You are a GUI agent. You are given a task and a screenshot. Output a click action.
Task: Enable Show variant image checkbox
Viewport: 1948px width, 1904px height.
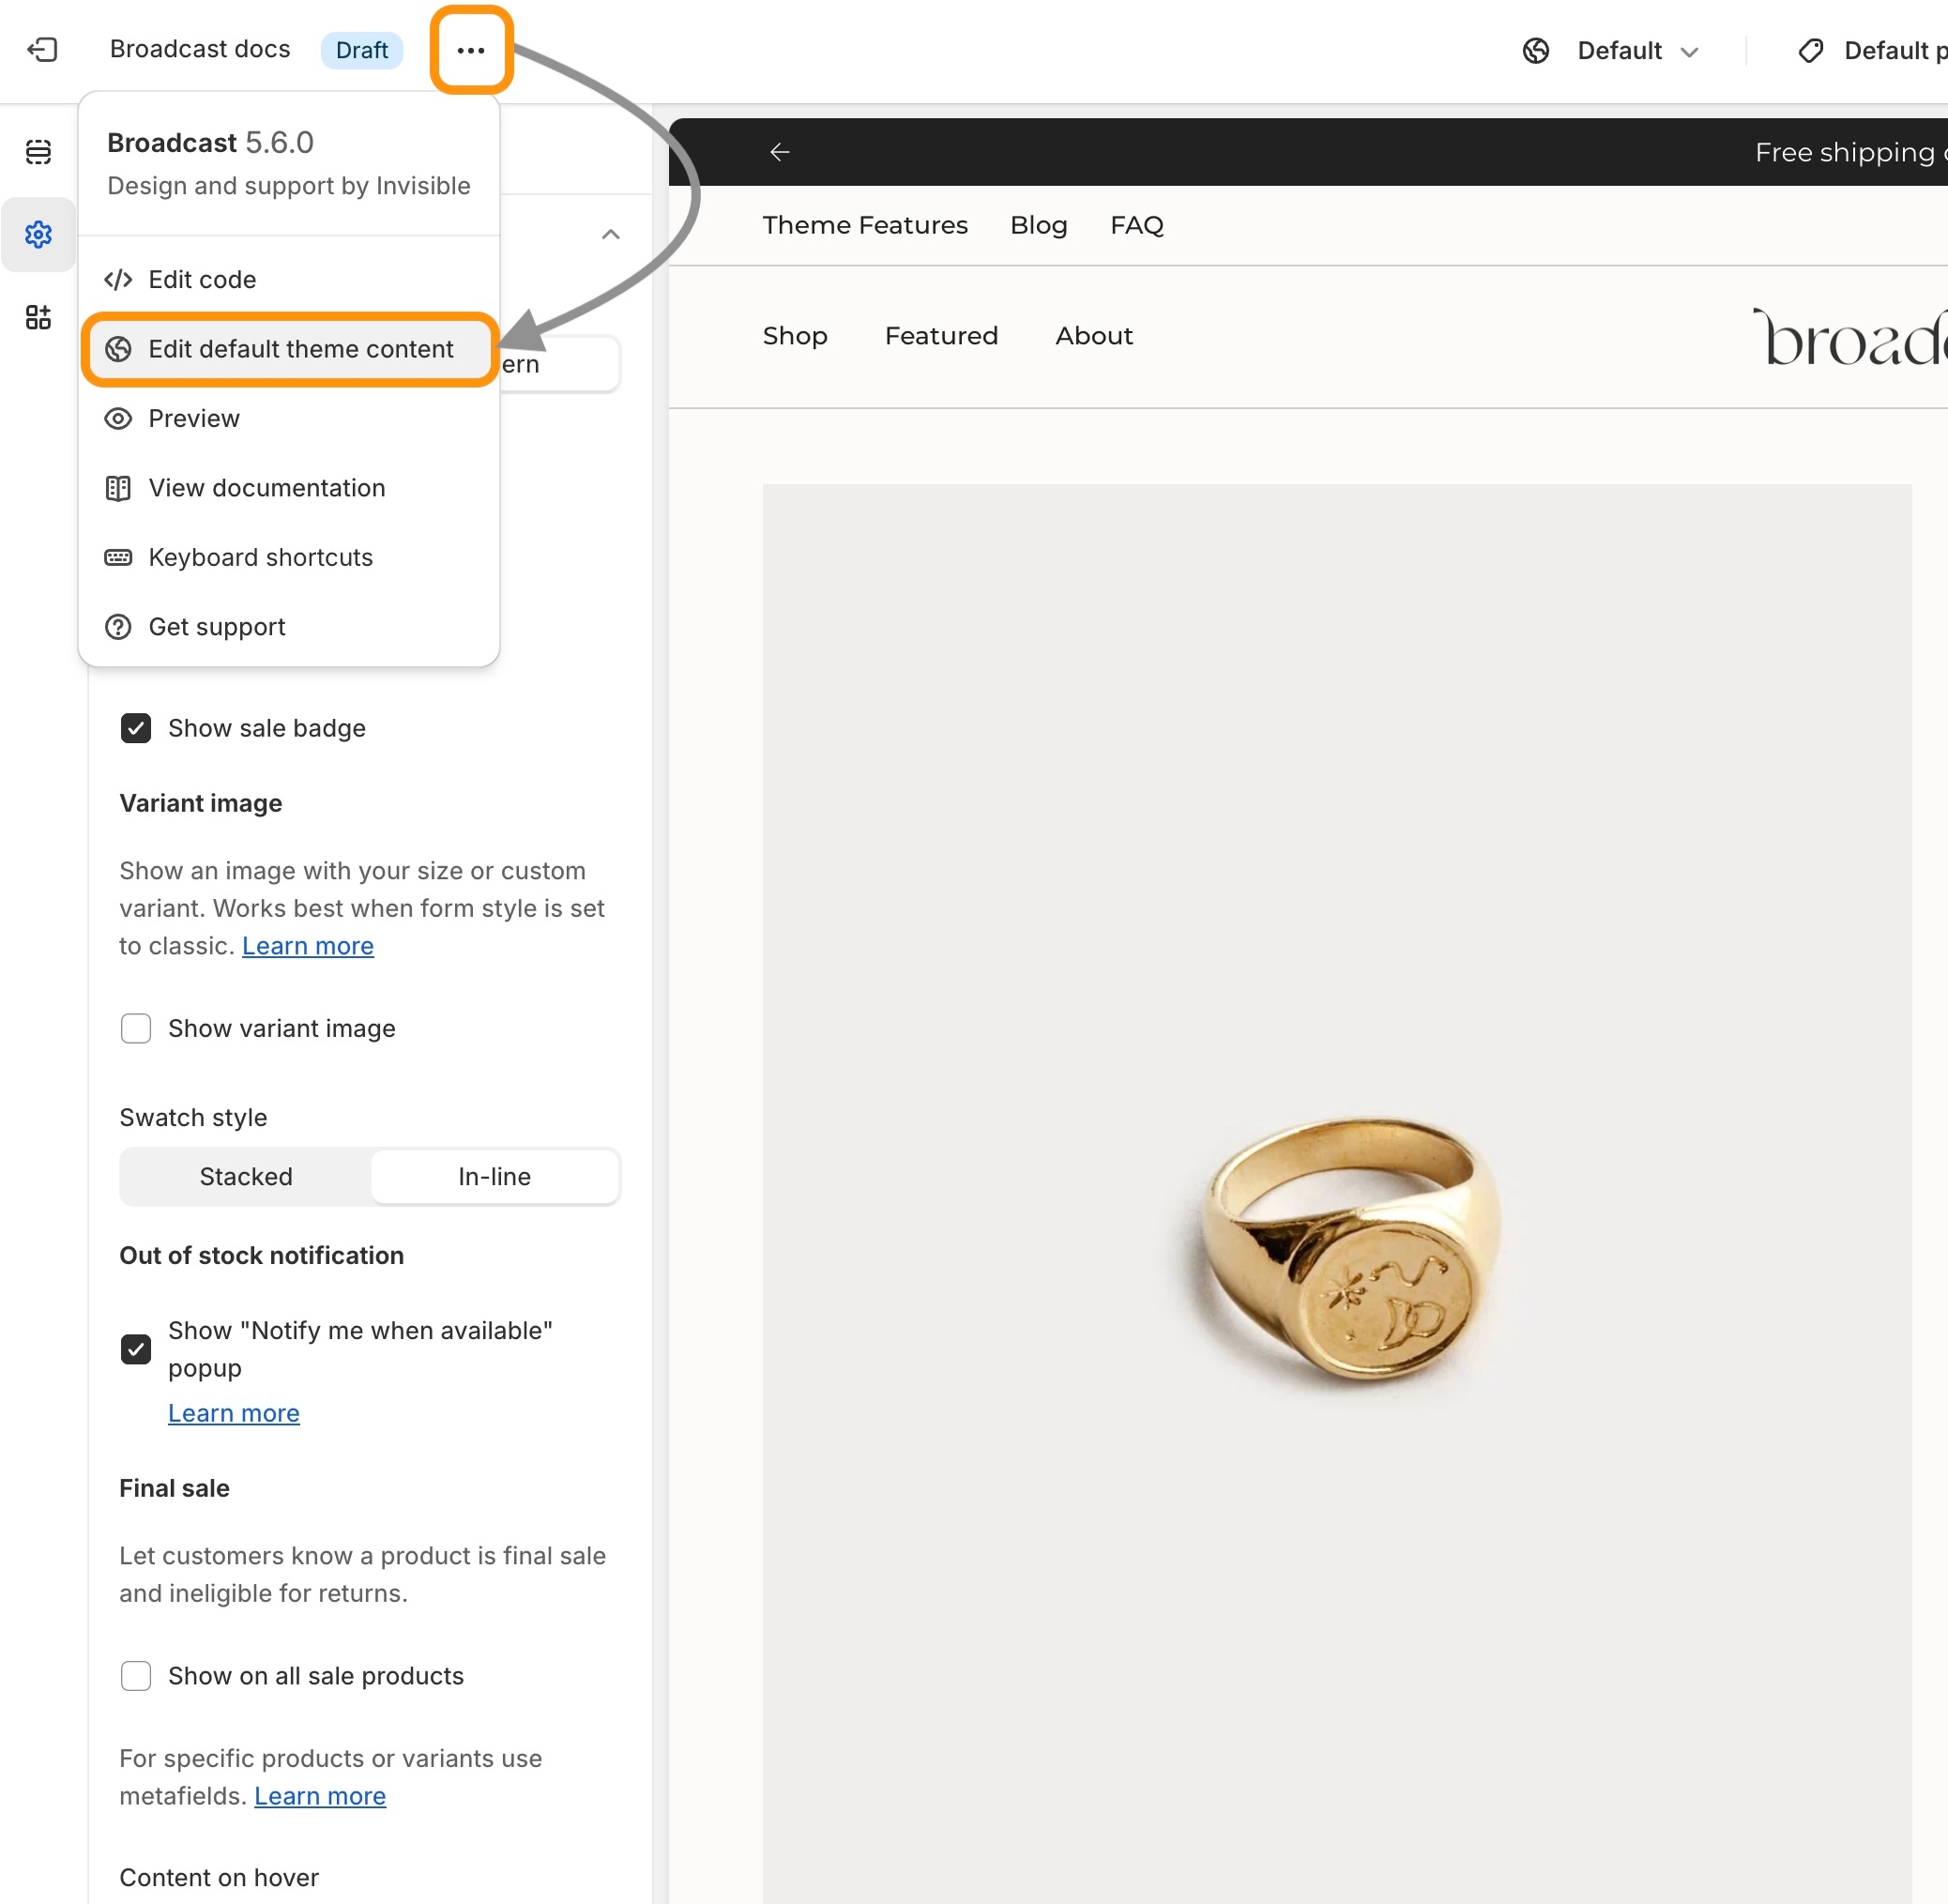click(x=136, y=1028)
